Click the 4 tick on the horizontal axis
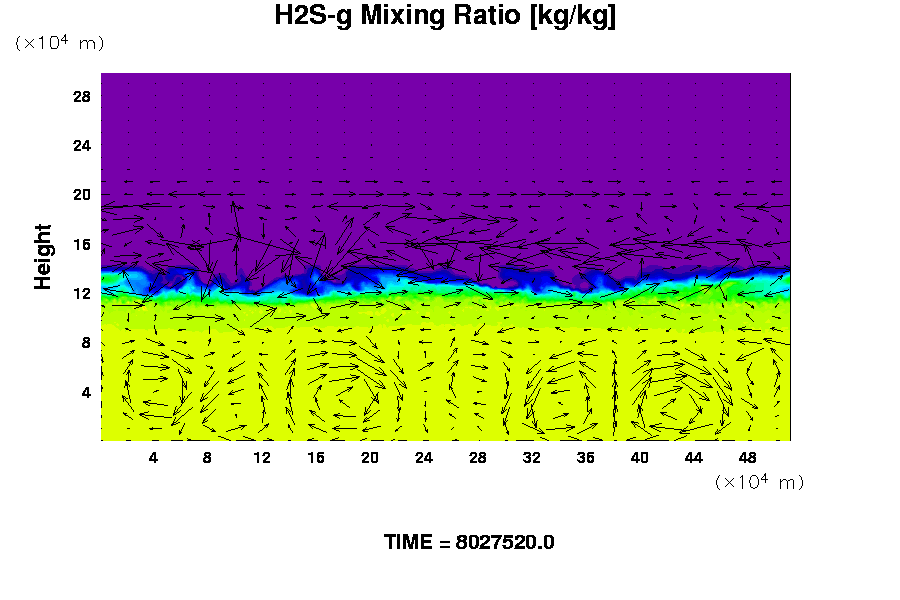900x600 pixels. point(153,457)
